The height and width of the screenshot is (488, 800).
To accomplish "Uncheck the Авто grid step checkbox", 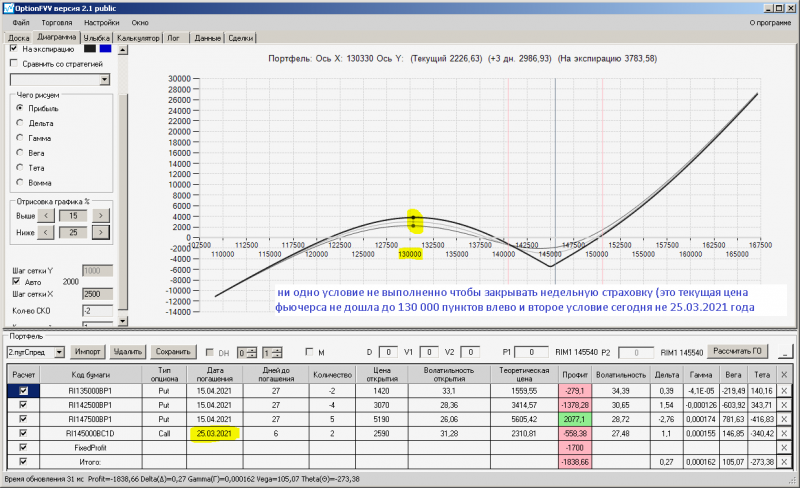I will [x=14, y=282].
